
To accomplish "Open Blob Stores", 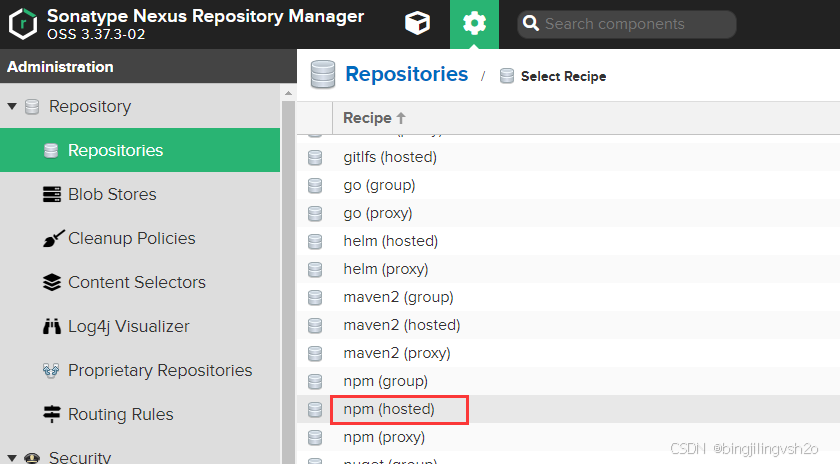I will pos(112,194).
